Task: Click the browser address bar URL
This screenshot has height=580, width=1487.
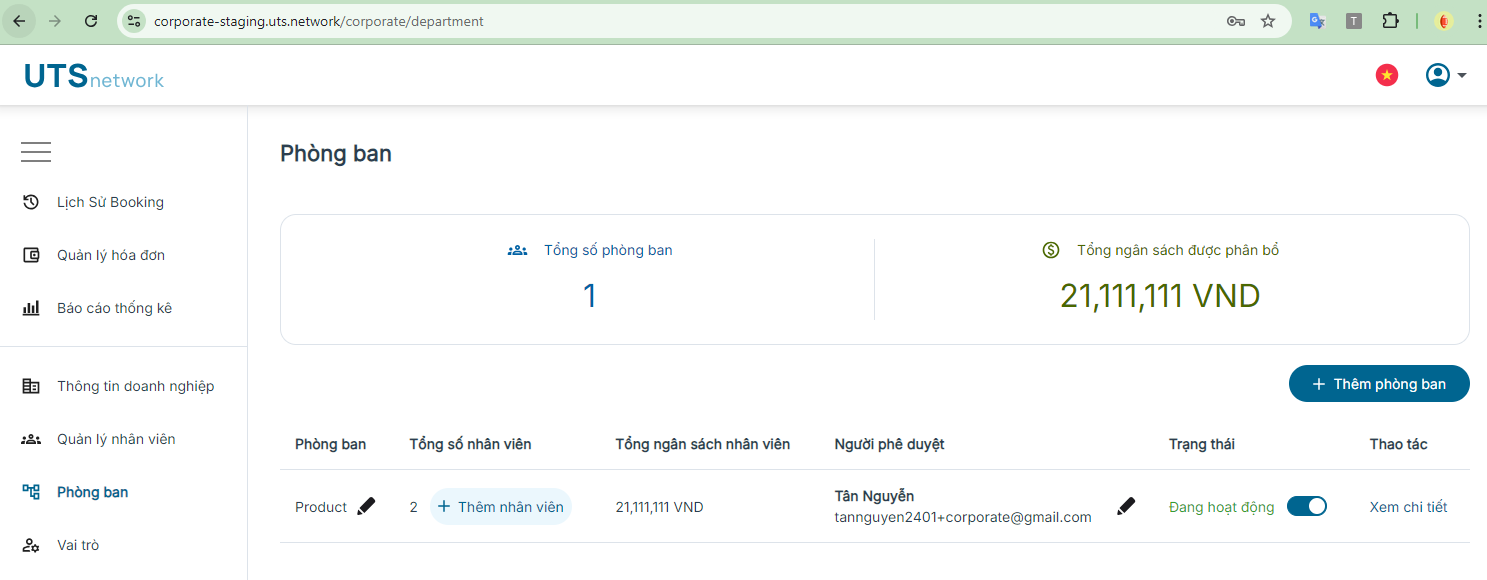Action: point(319,21)
